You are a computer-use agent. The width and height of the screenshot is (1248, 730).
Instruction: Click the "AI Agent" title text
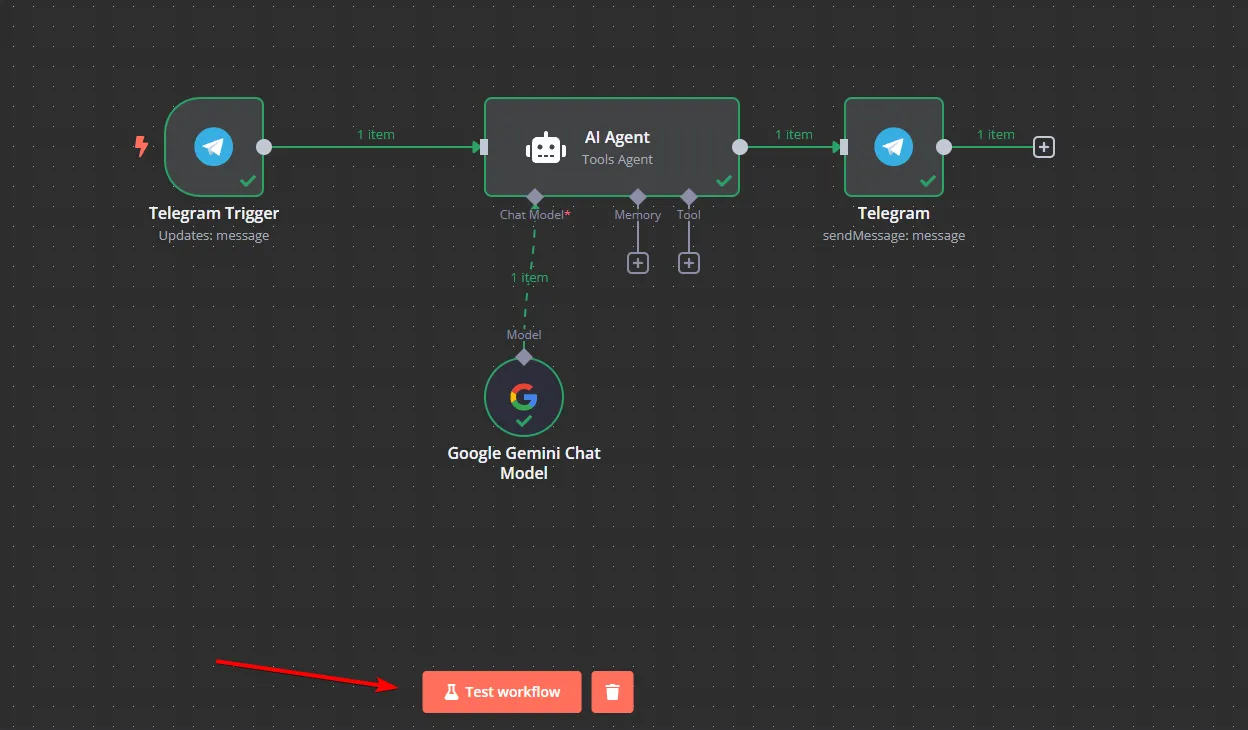[x=617, y=137]
